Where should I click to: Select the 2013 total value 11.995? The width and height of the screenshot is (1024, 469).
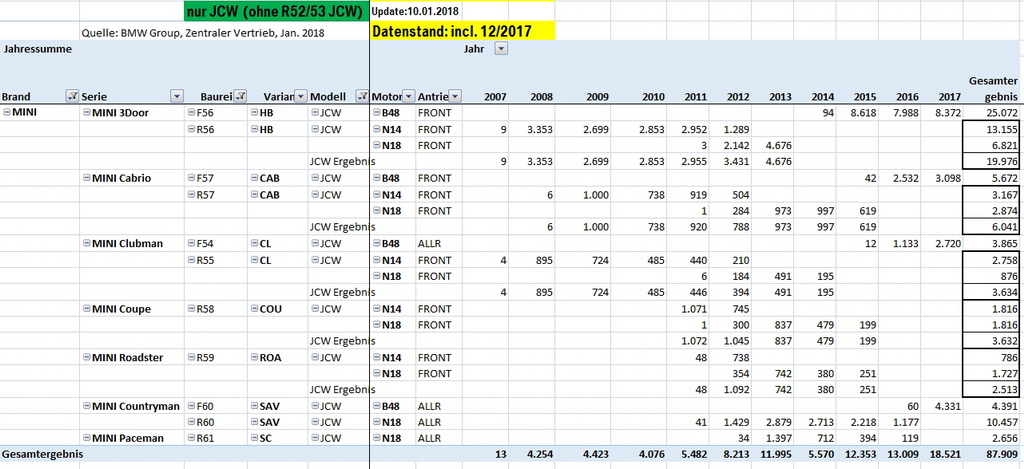pos(775,454)
